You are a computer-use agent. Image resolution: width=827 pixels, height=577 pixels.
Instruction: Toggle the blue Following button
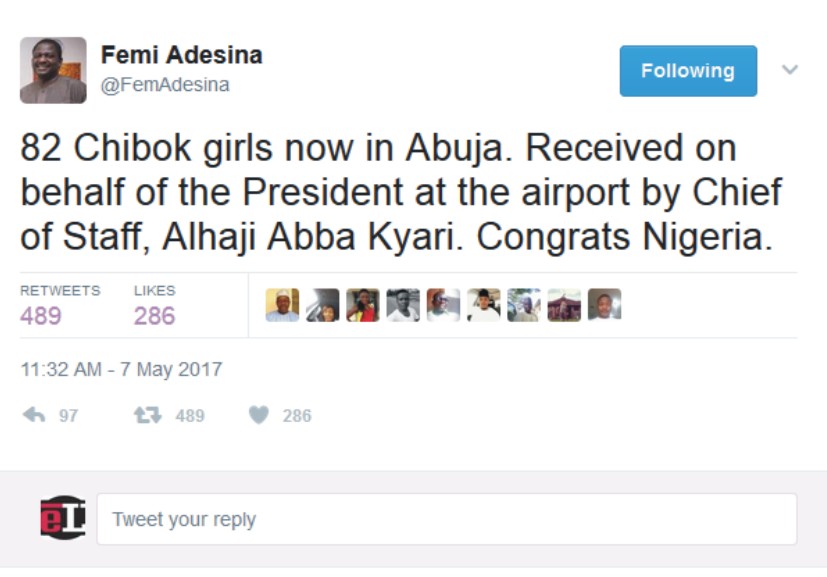(x=688, y=71)
